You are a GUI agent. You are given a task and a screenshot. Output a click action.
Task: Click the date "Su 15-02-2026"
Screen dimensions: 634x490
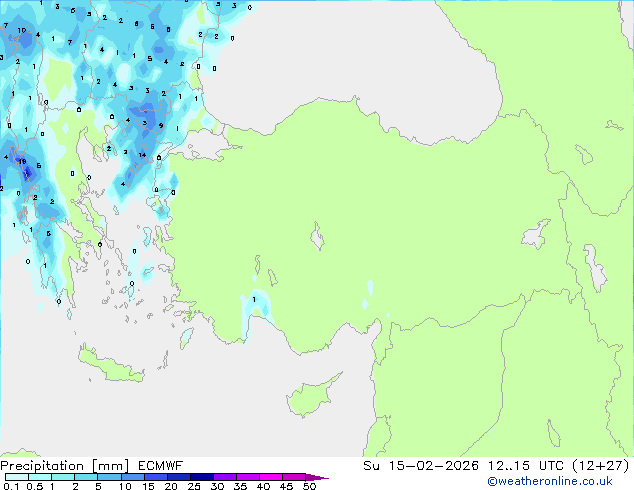421,466
